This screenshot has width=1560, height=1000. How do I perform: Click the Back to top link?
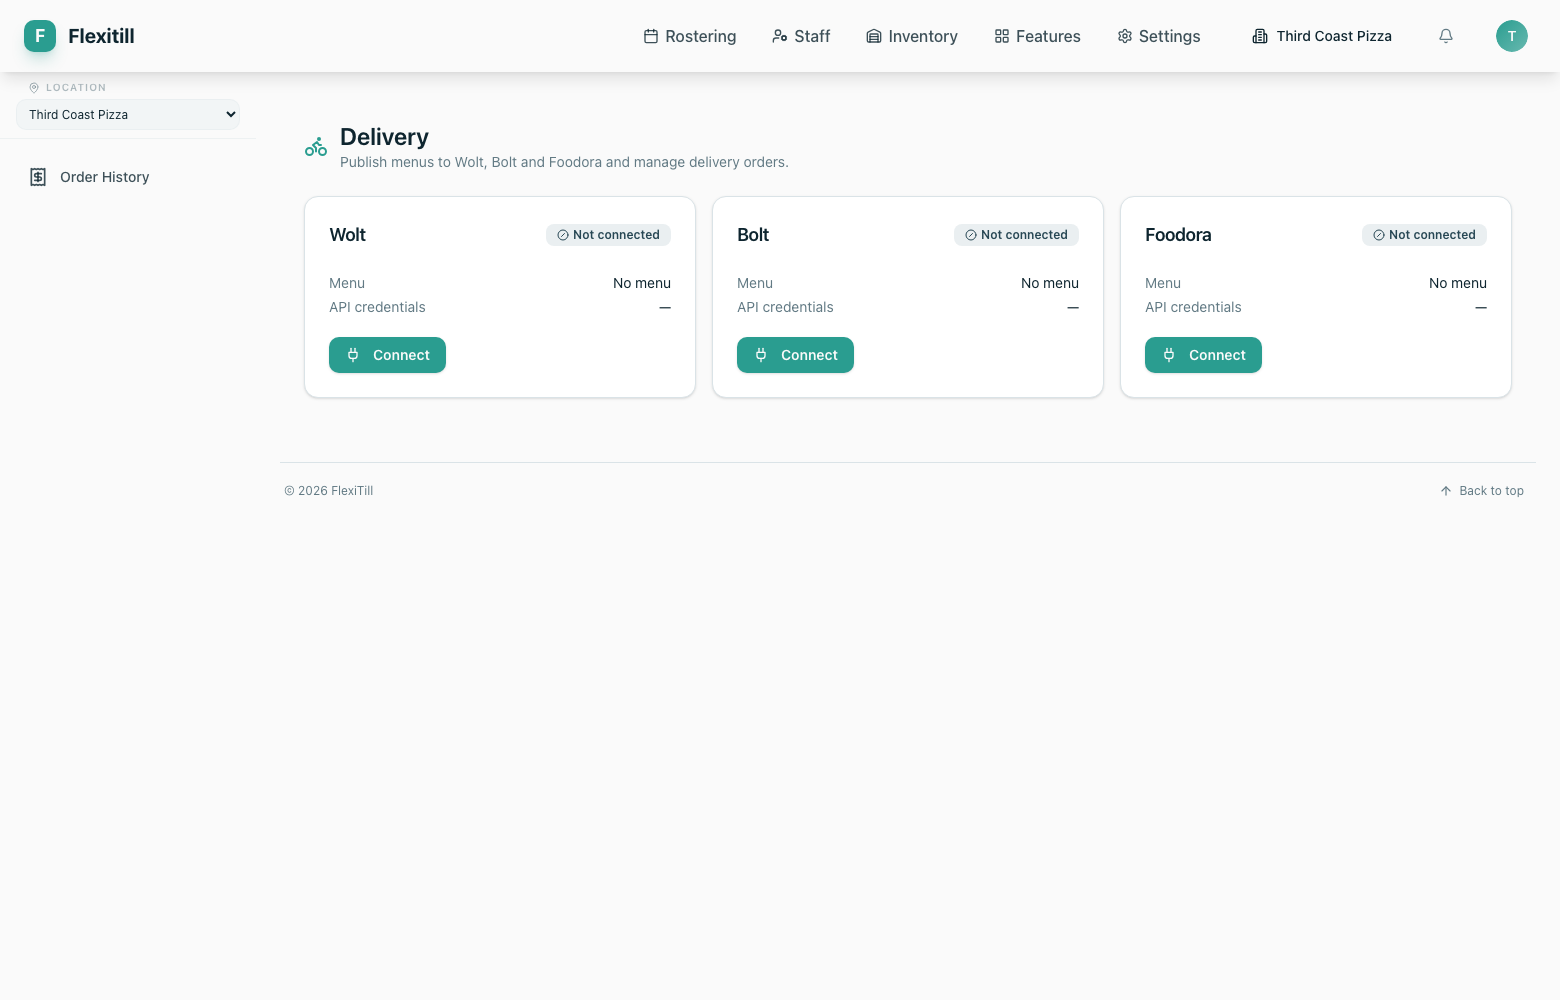(x=1482, y=491)
